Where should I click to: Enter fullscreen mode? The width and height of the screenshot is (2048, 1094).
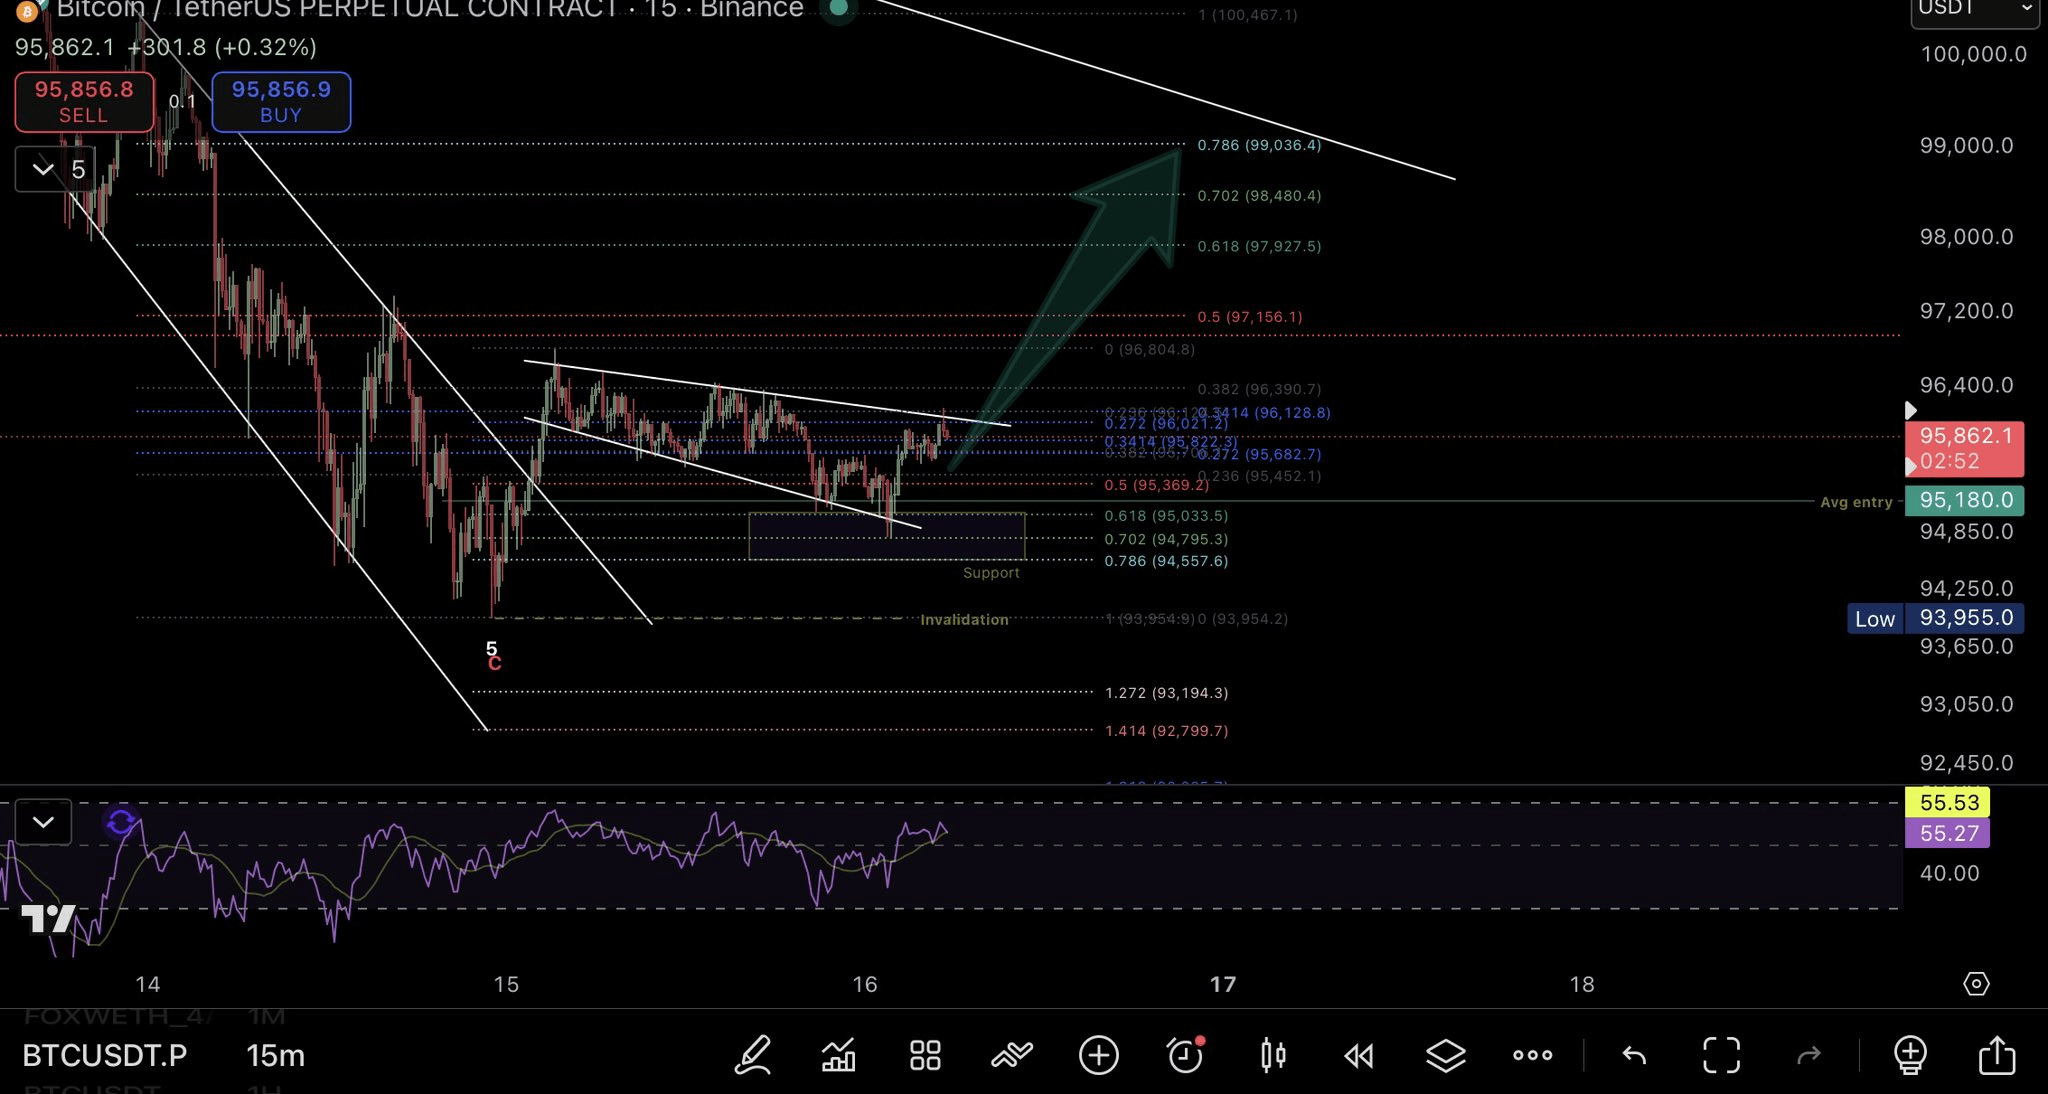pos(1721,1055)
